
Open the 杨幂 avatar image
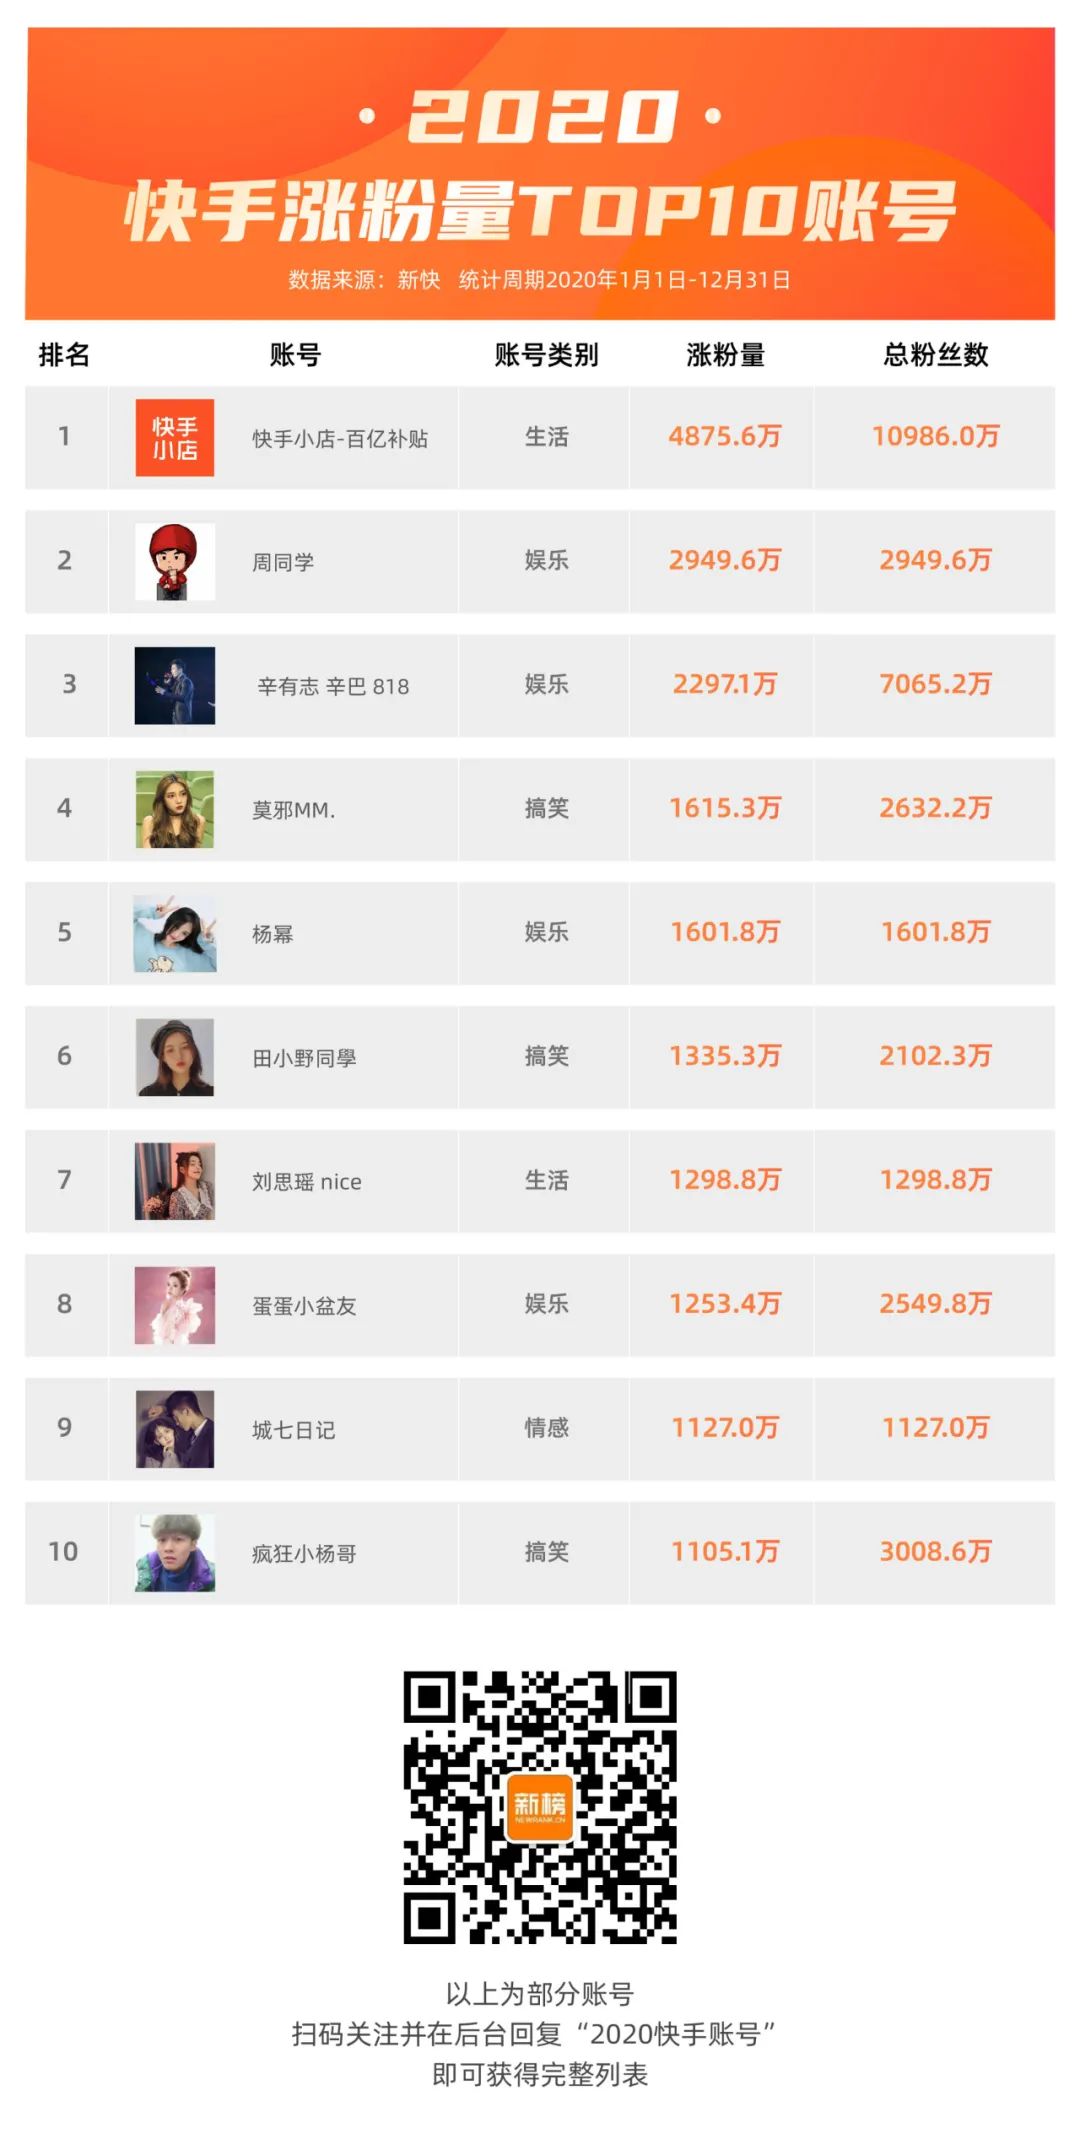pos(175,933)
